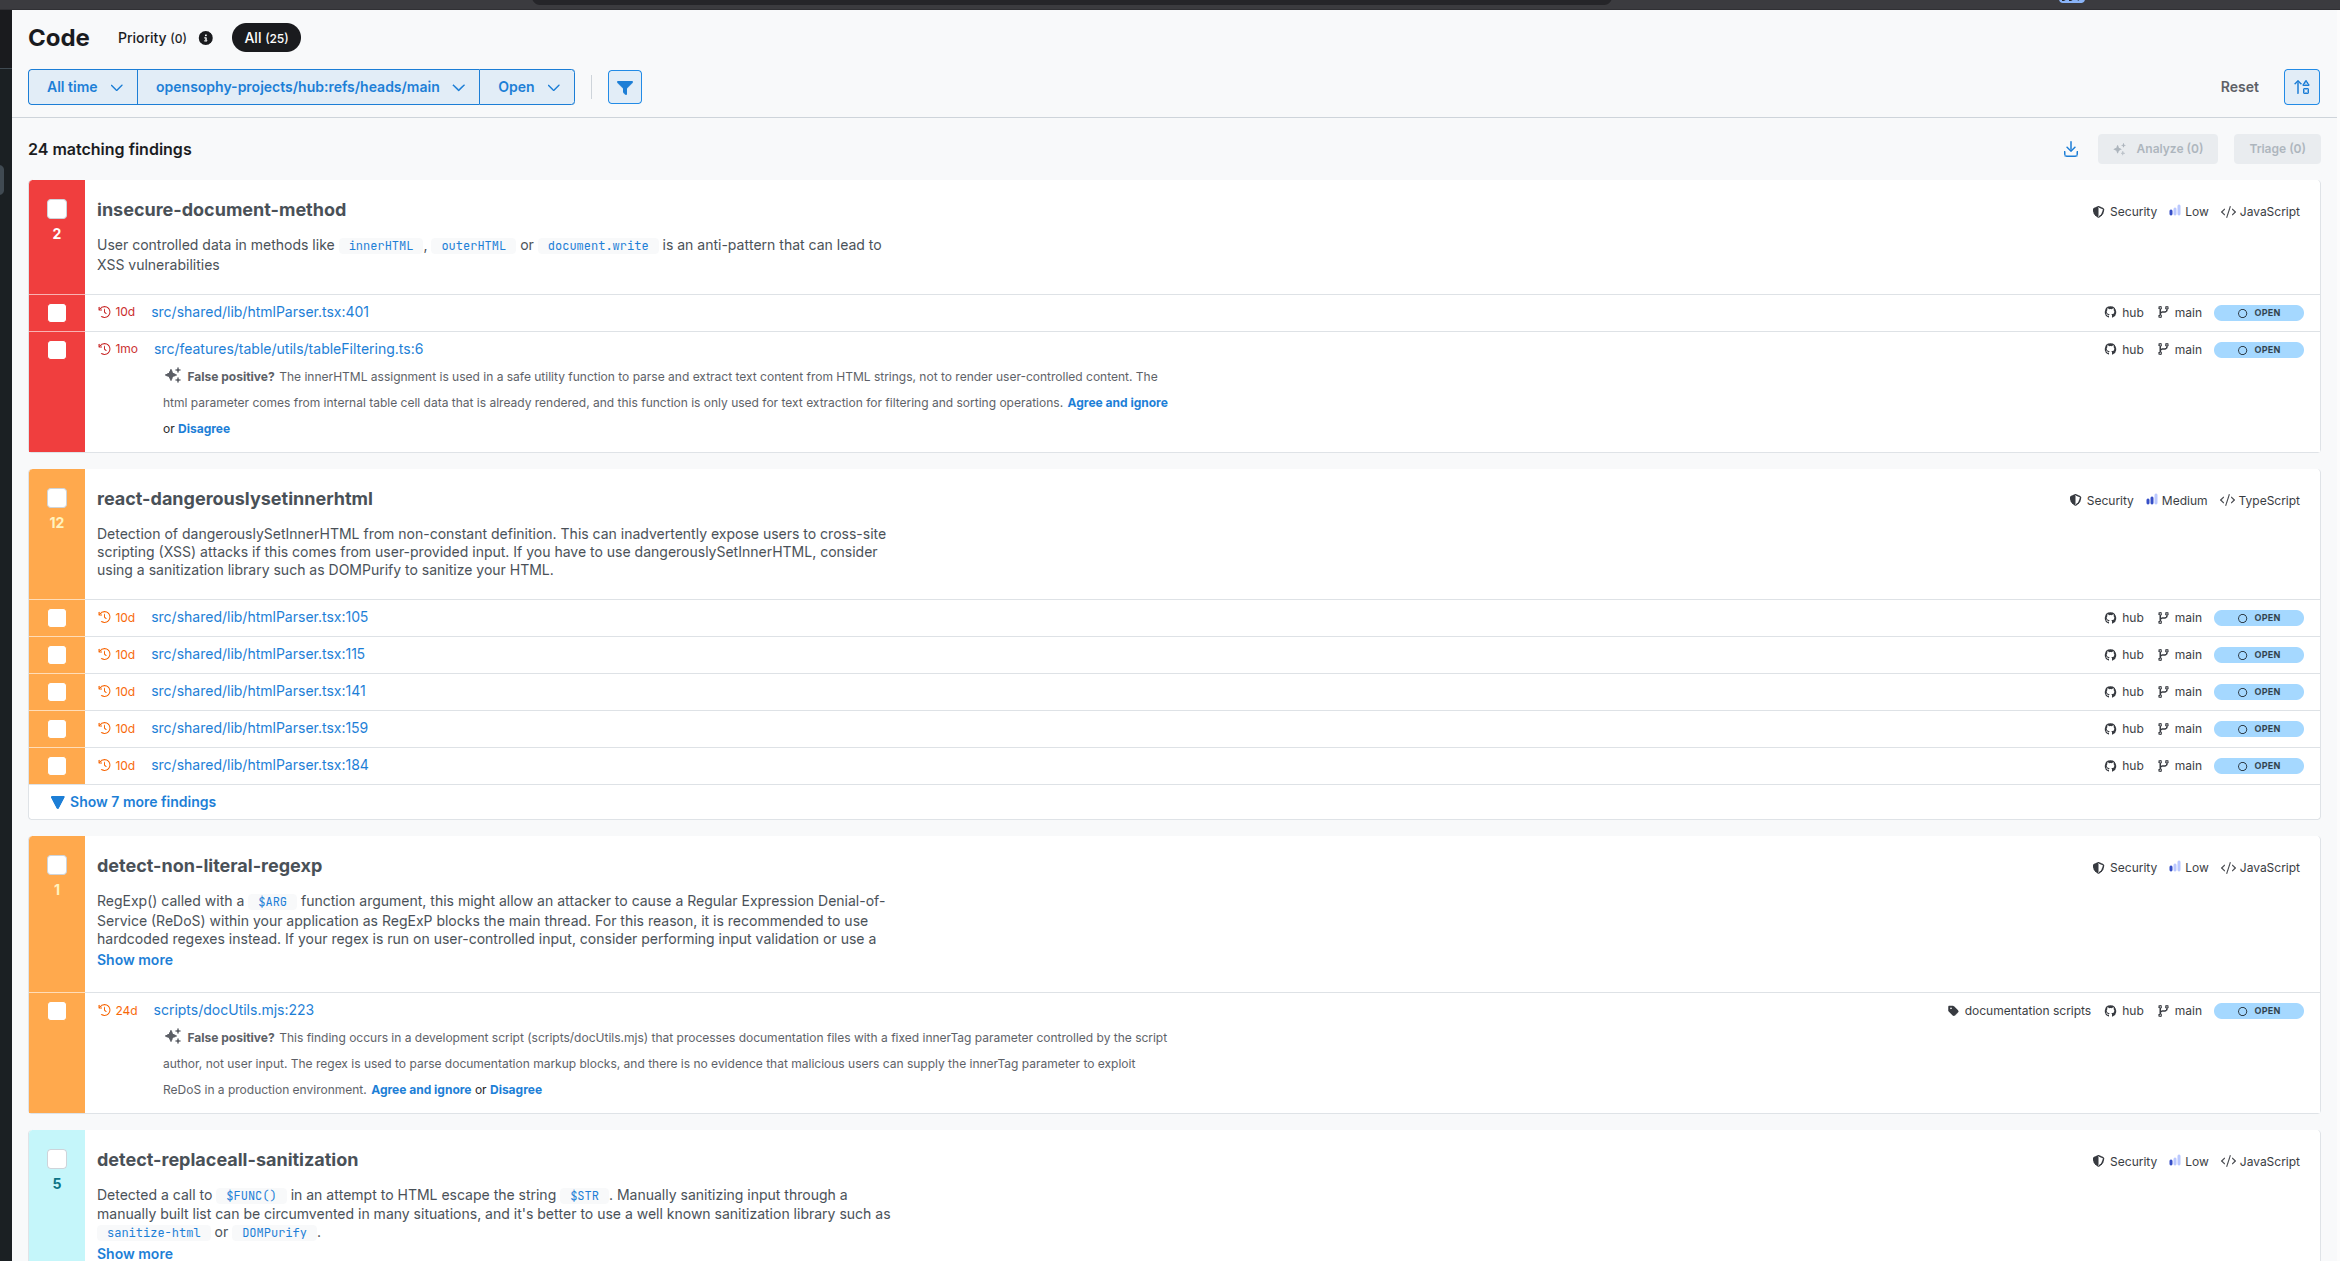Open the All time dropdown

click(x=83, y=87)
